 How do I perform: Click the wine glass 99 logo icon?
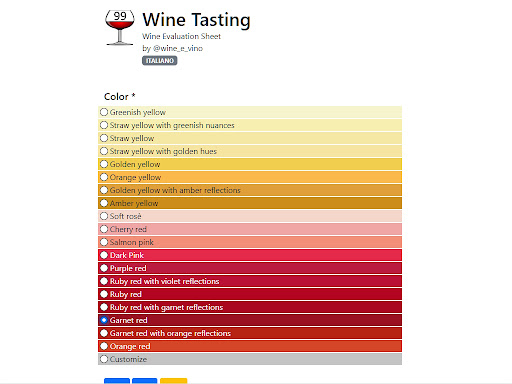pyautogui.click(x=120, y=27)
